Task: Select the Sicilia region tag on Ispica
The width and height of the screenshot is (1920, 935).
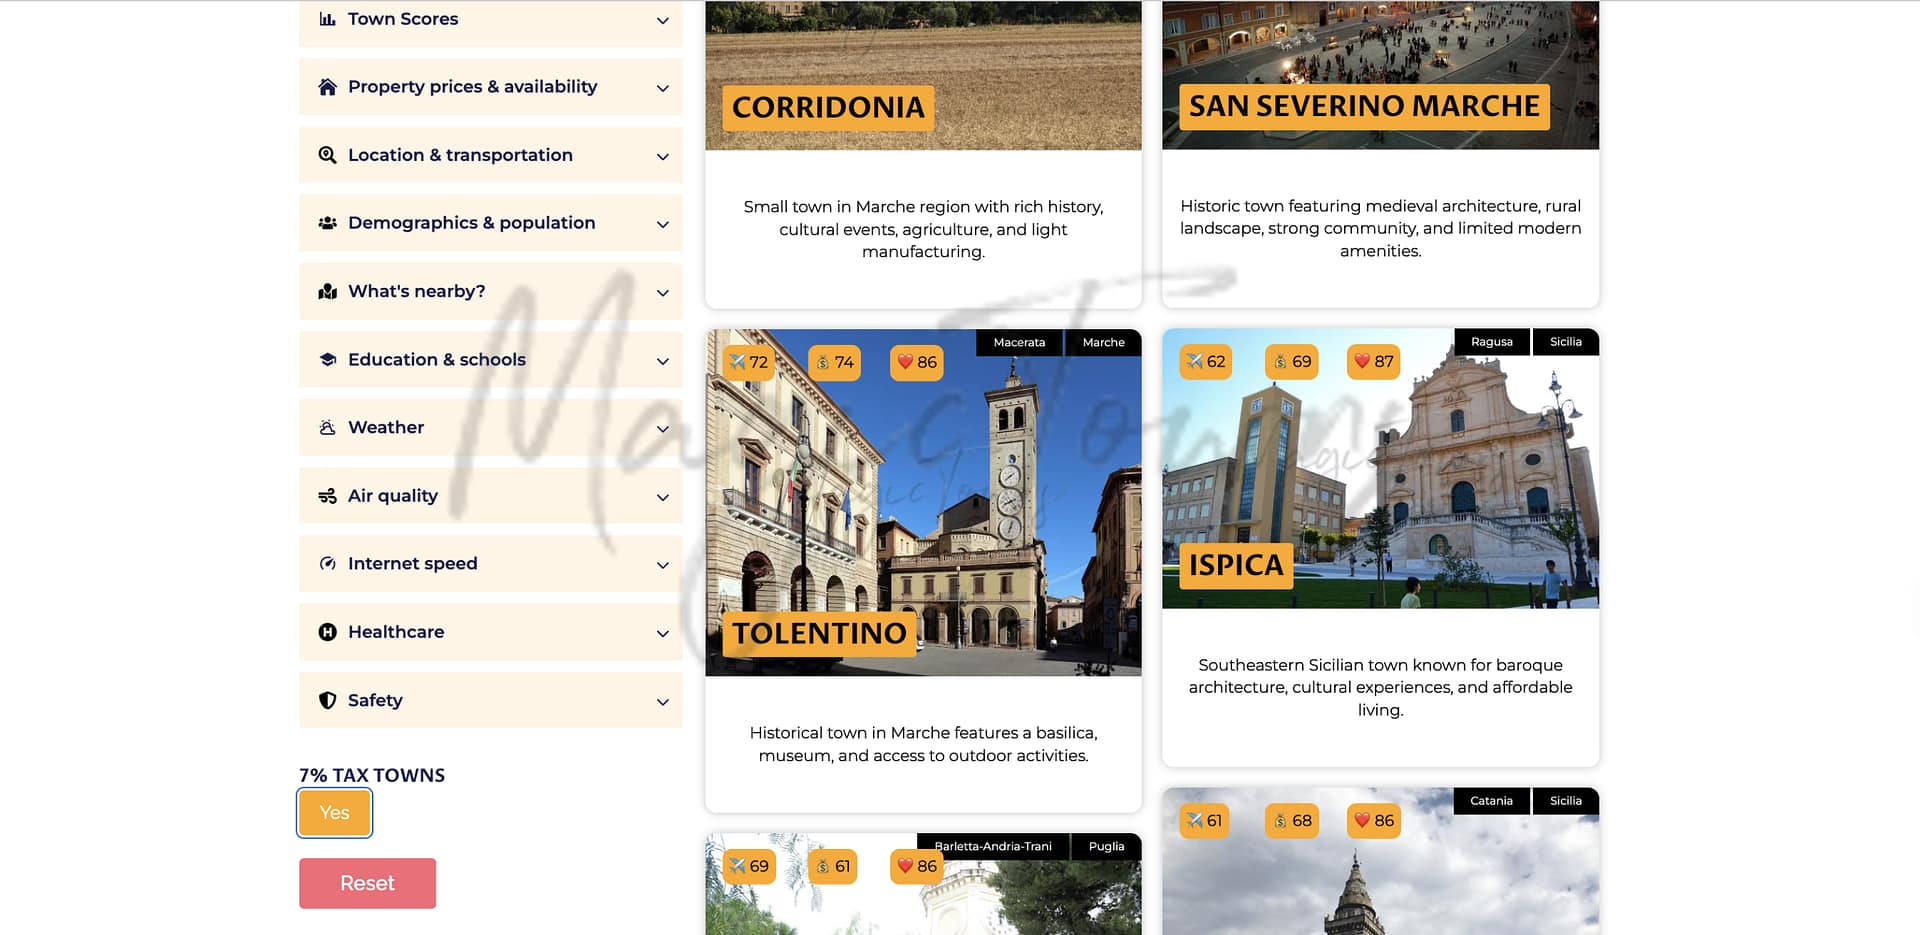Action: 1565,342
